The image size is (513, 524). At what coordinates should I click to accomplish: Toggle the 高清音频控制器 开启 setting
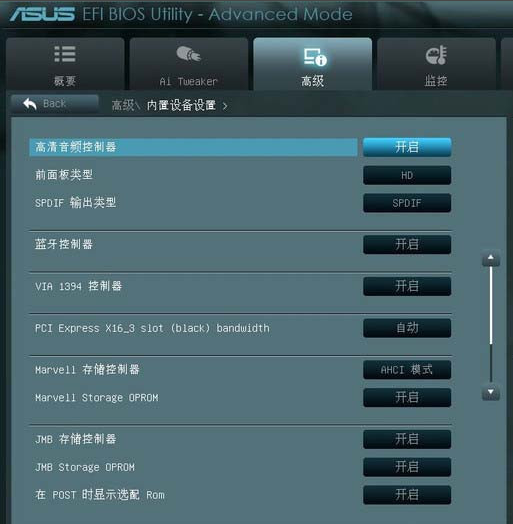(407, 147)
